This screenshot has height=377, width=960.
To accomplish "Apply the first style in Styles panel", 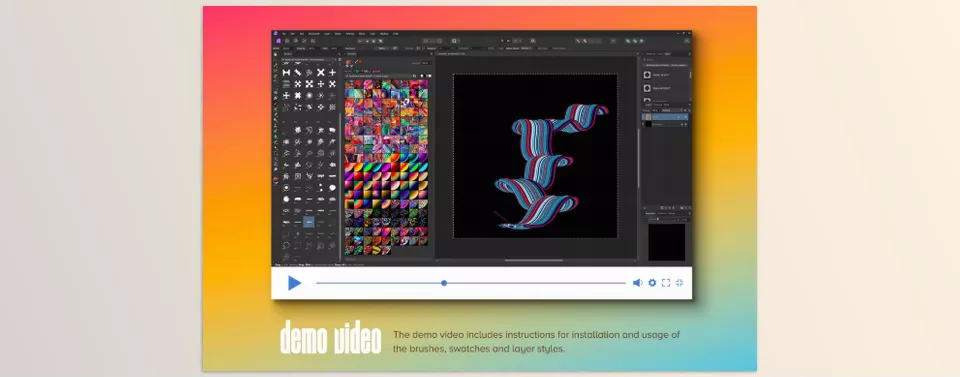I will tap(647, 75).
